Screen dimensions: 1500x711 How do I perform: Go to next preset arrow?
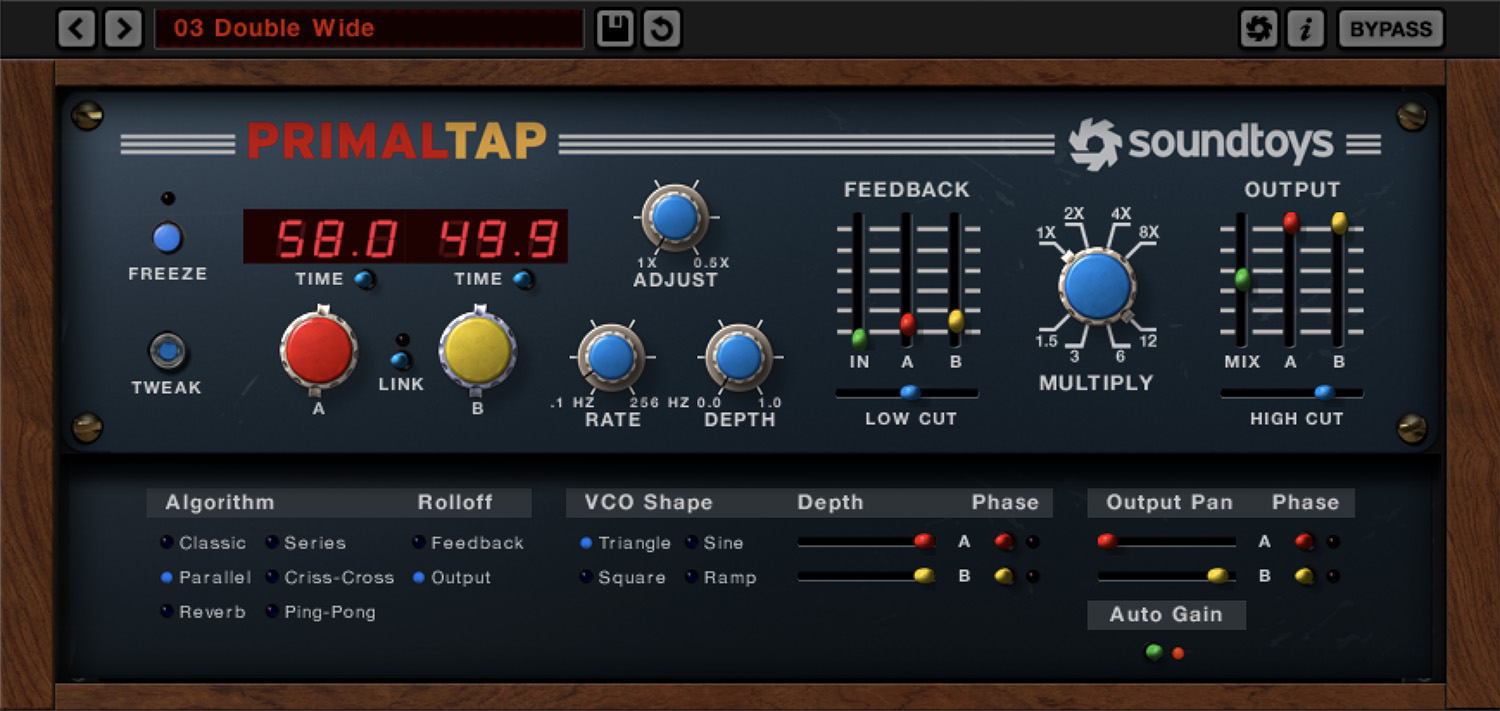tap(123, 29)
